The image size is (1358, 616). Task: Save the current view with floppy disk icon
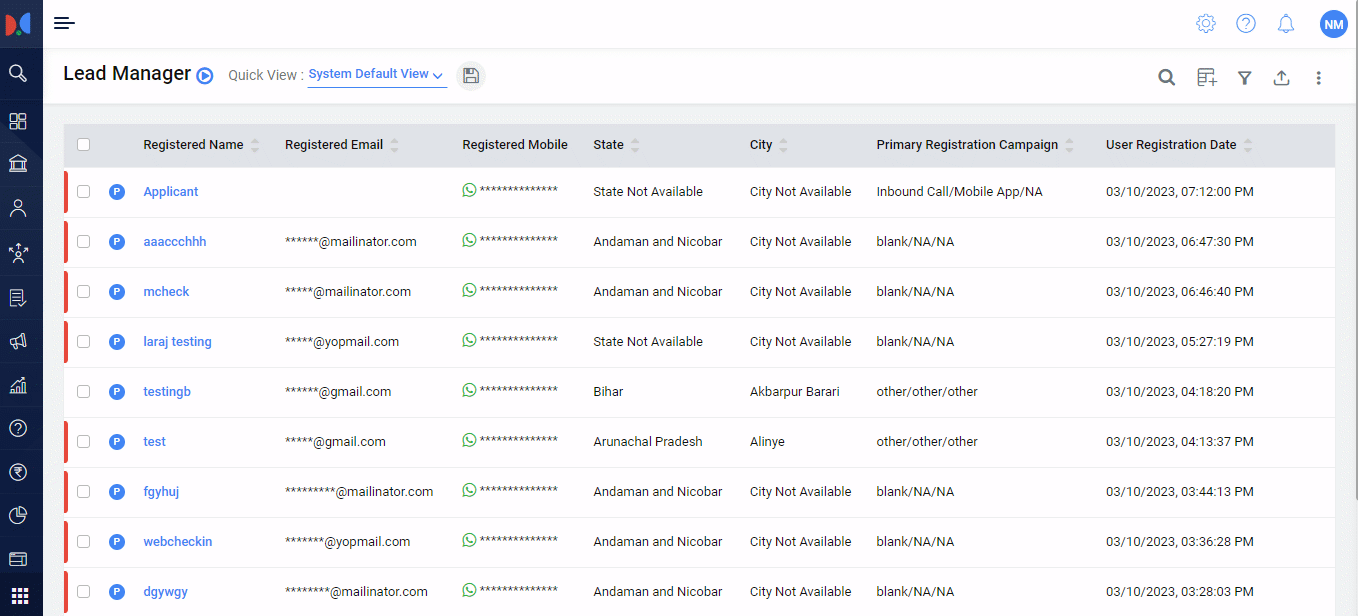[471, 76]
